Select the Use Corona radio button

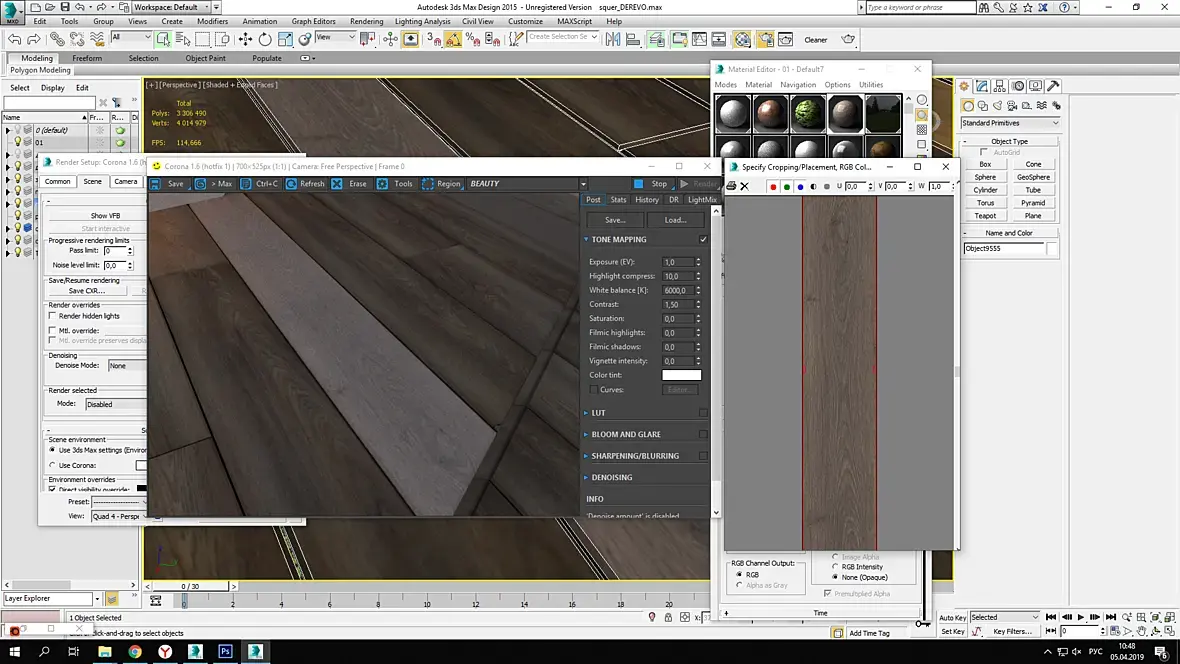[53, 465]
